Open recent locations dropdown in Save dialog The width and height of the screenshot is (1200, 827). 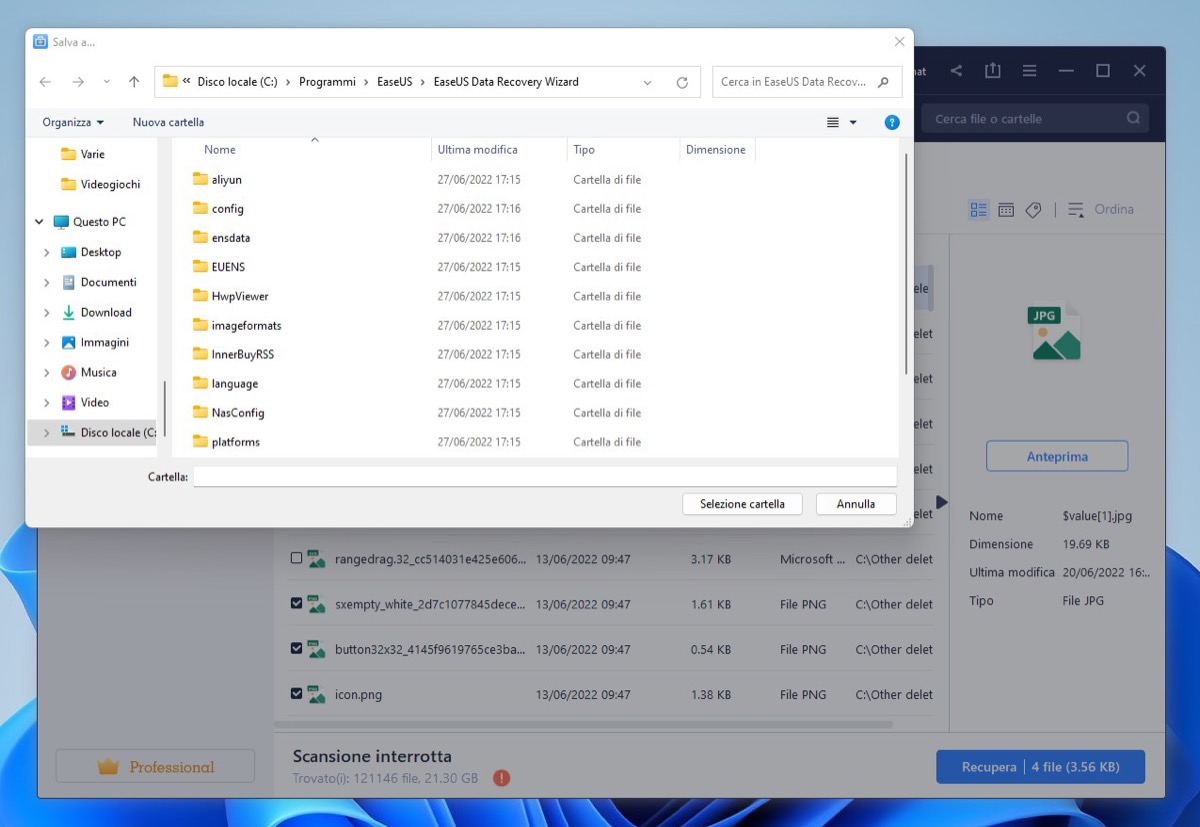click(x=107, y=82)
